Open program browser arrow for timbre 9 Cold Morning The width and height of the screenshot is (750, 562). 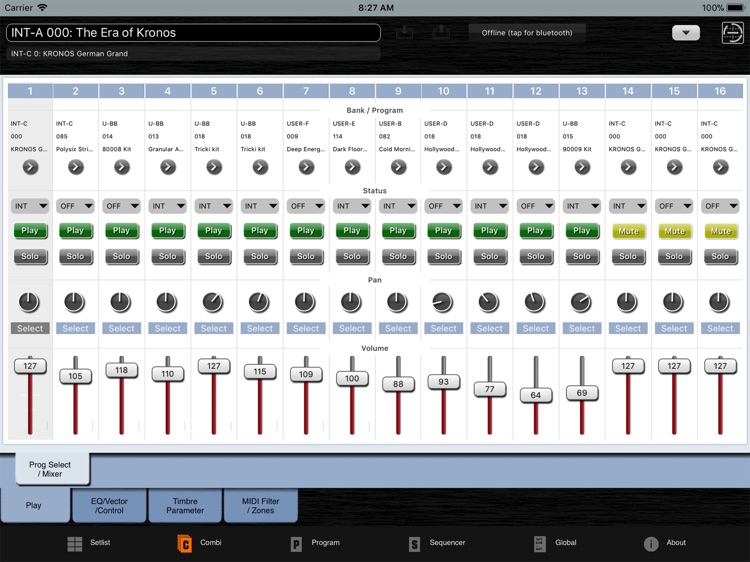click(398, 167)
